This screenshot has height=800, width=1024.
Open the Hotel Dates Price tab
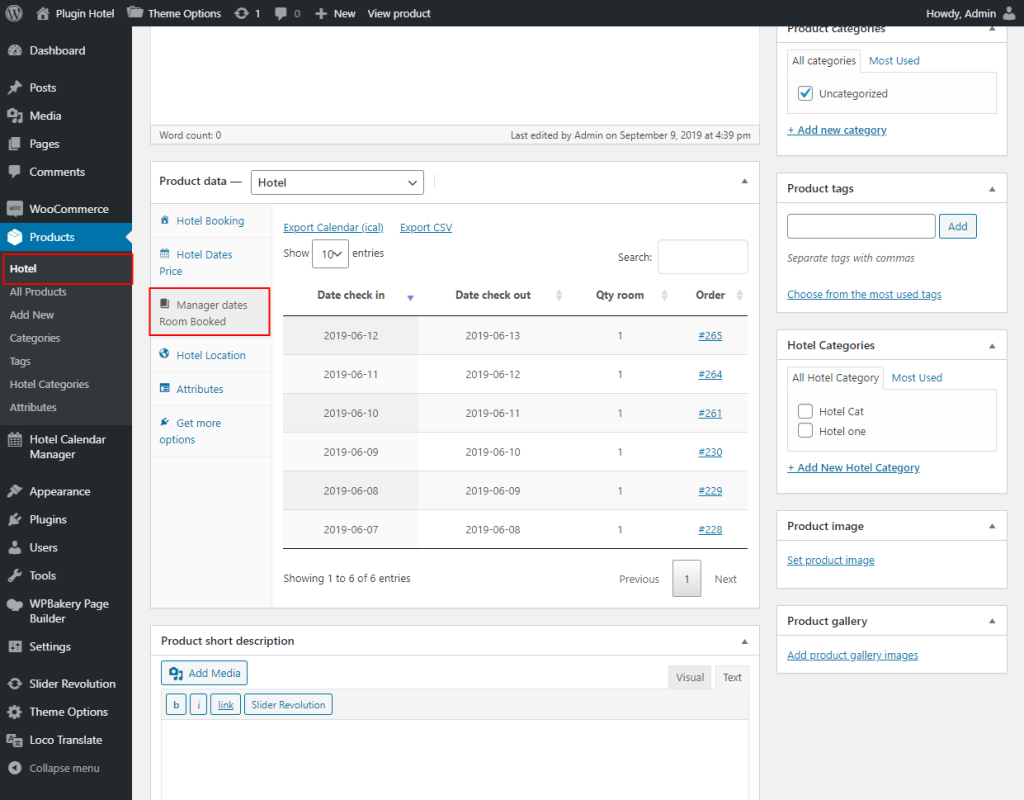211,263
